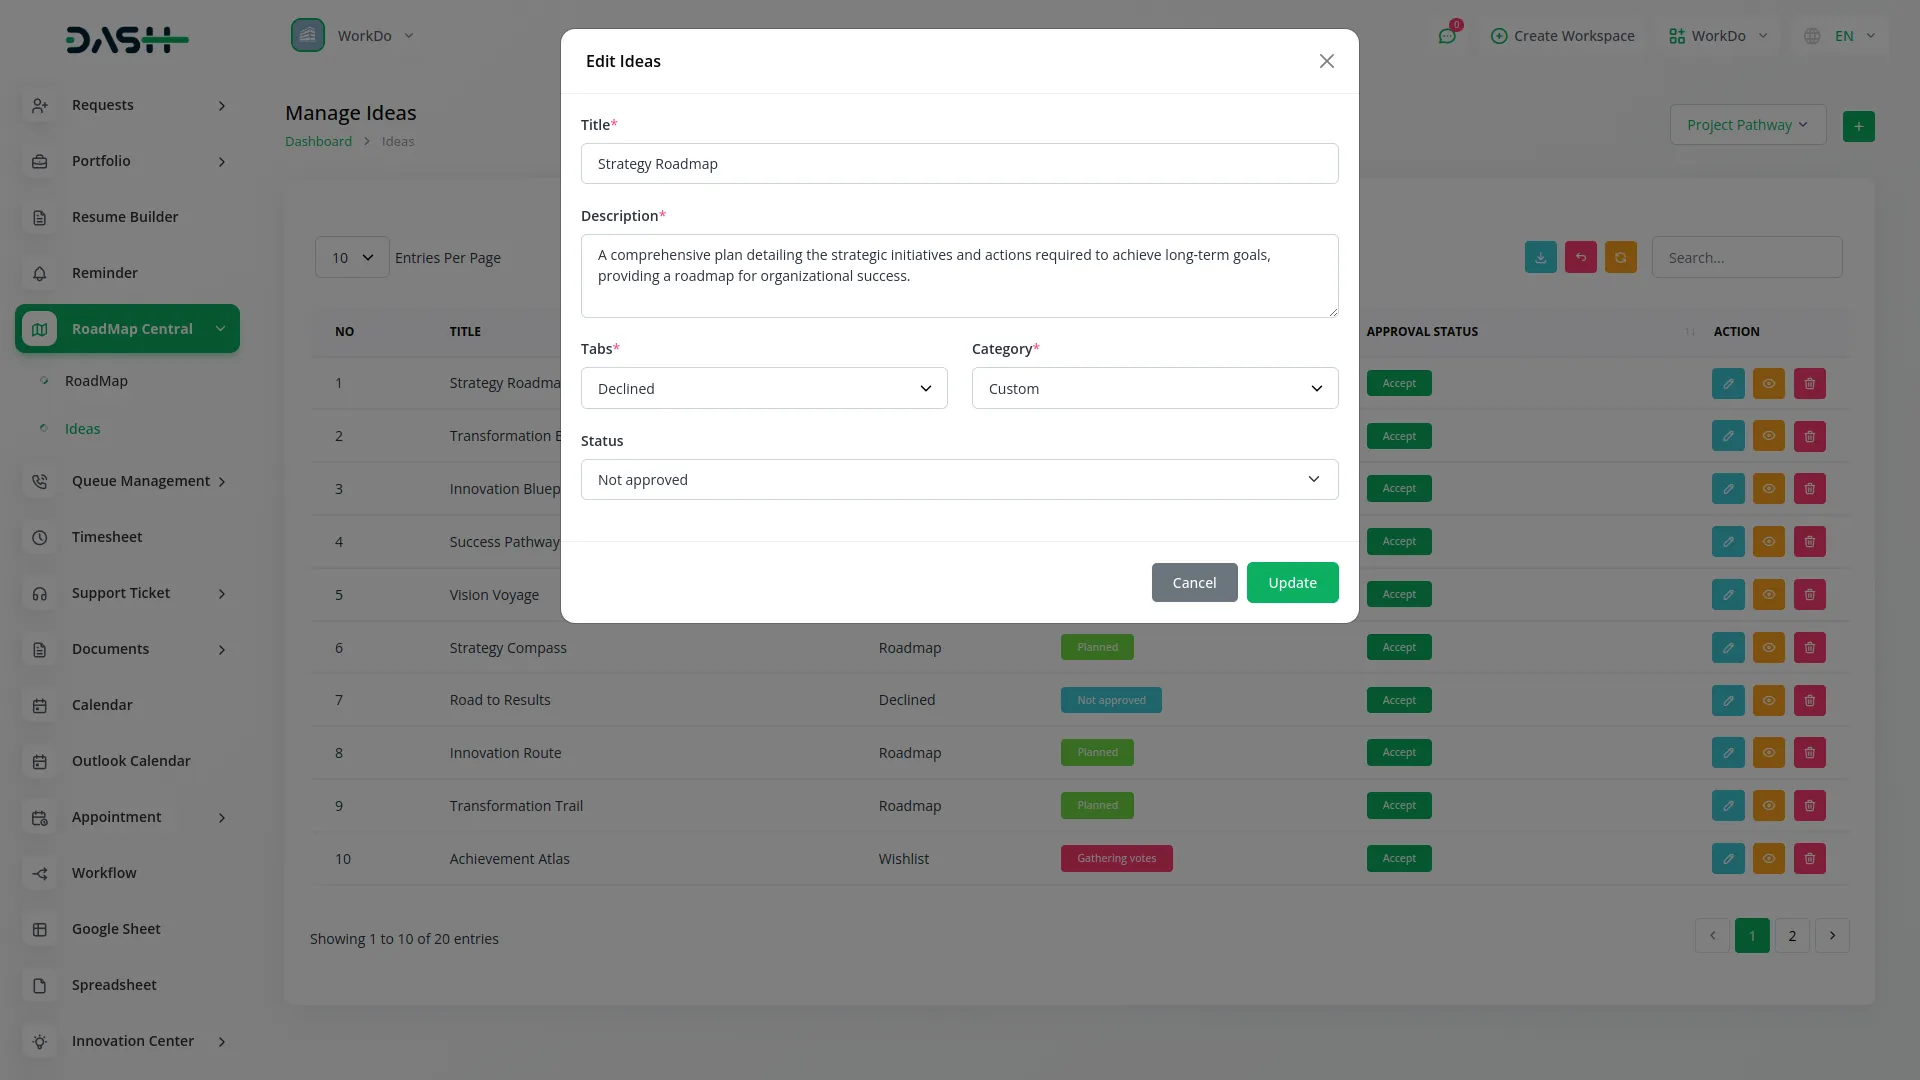Viewport: 1920px width, 1080px height.
Task: Click the green Update button
Action: pyautogui.click(x=1292, y=582)
